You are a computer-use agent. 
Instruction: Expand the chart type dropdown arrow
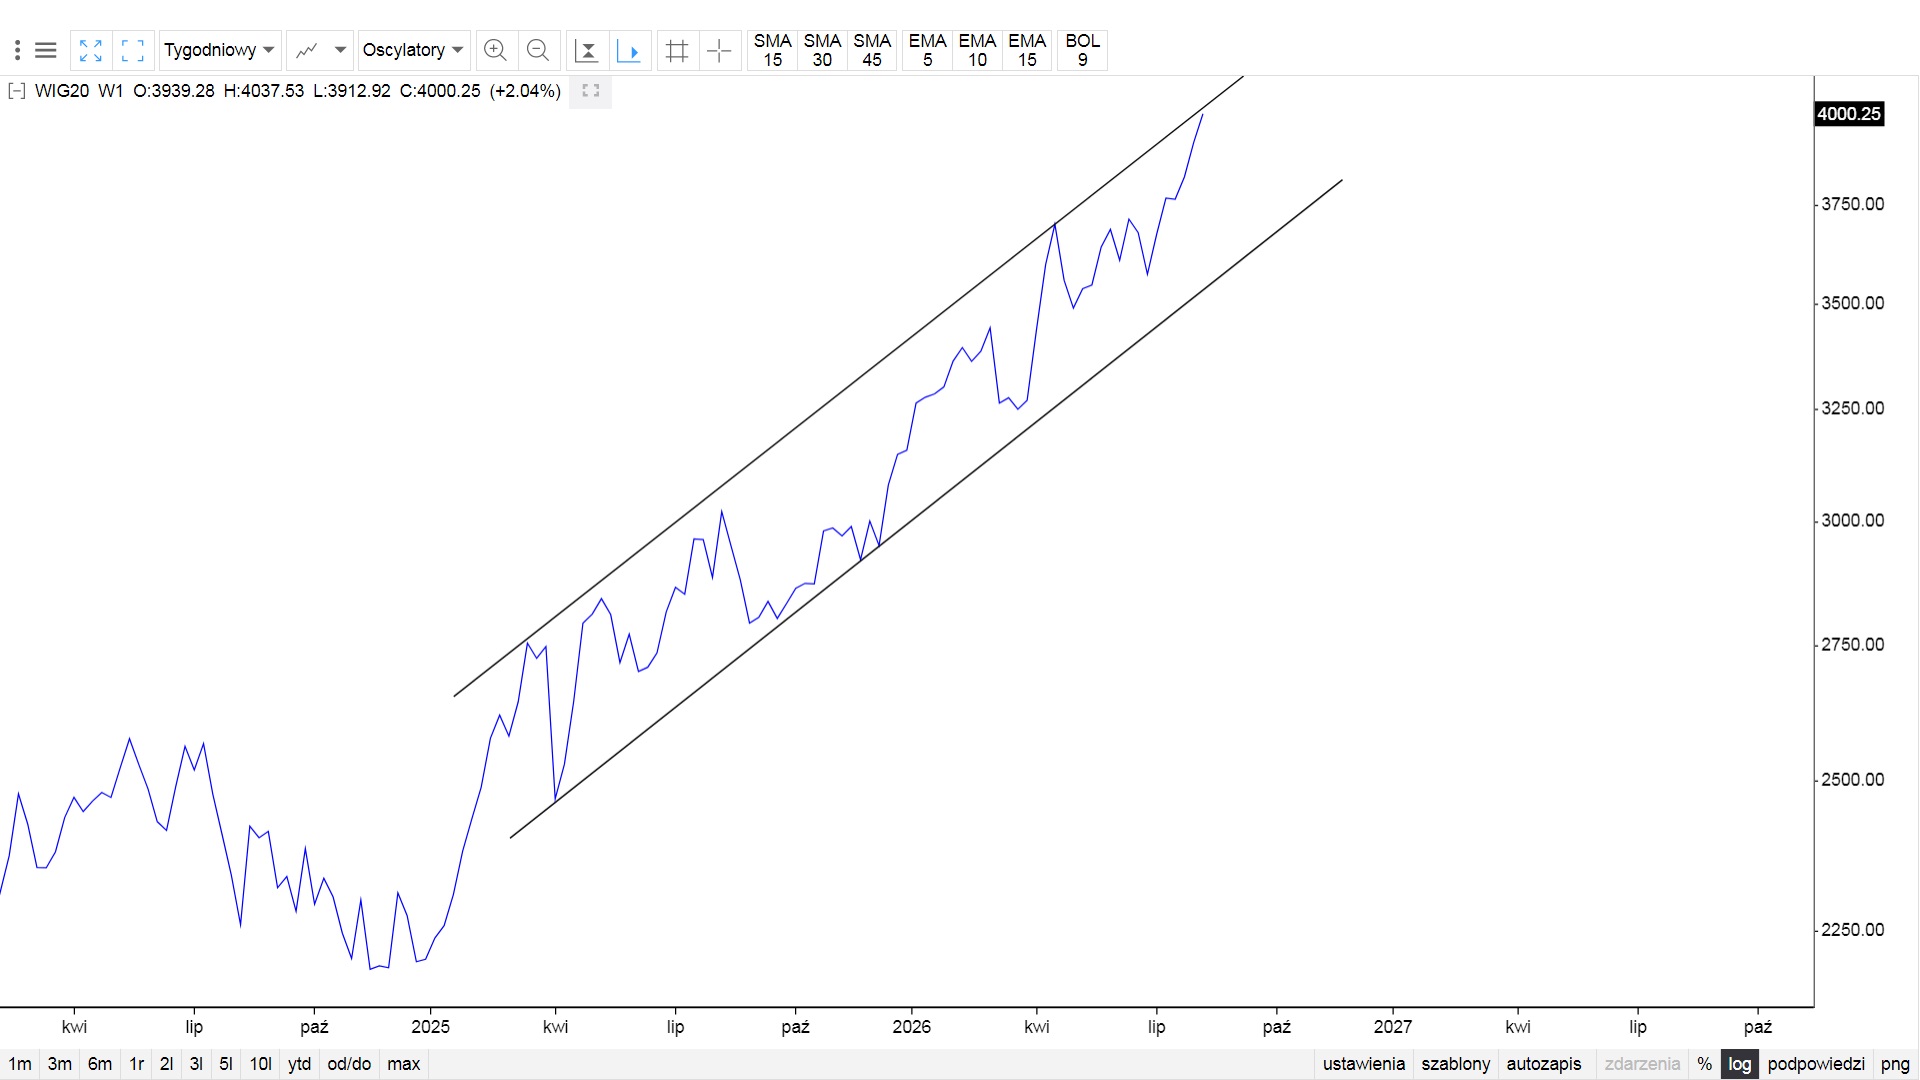click(x=340, y=50)
